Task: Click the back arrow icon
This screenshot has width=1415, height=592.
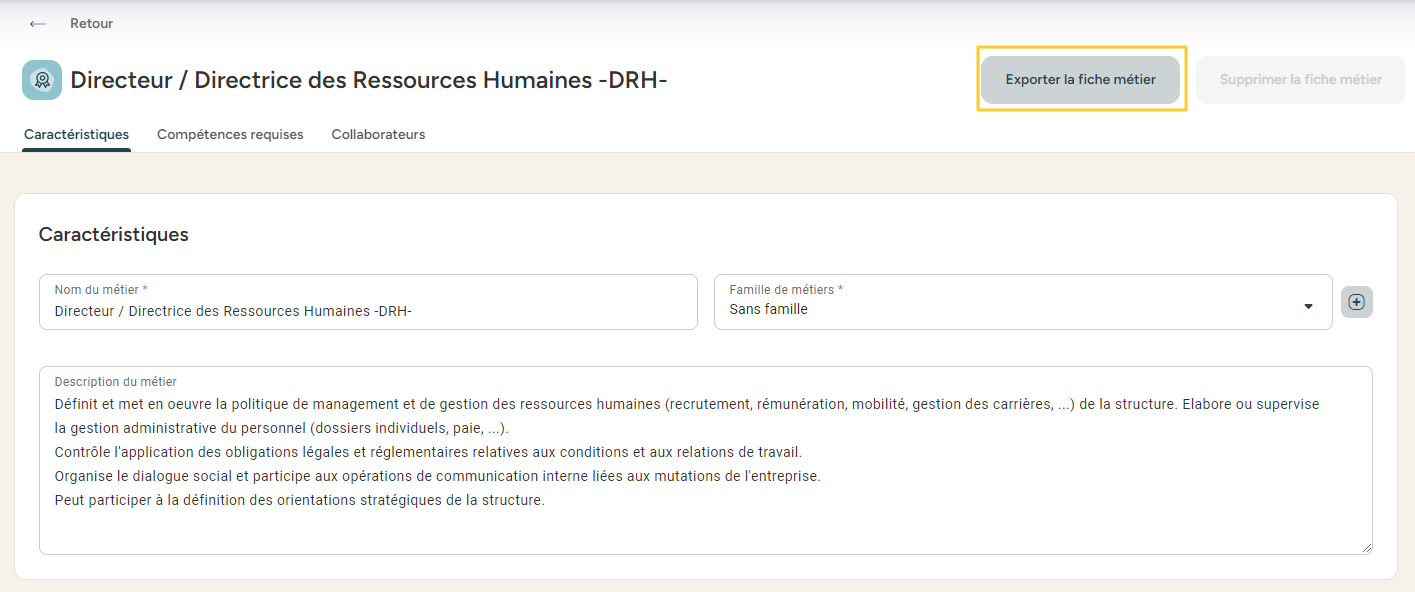Action: (38, 24)
